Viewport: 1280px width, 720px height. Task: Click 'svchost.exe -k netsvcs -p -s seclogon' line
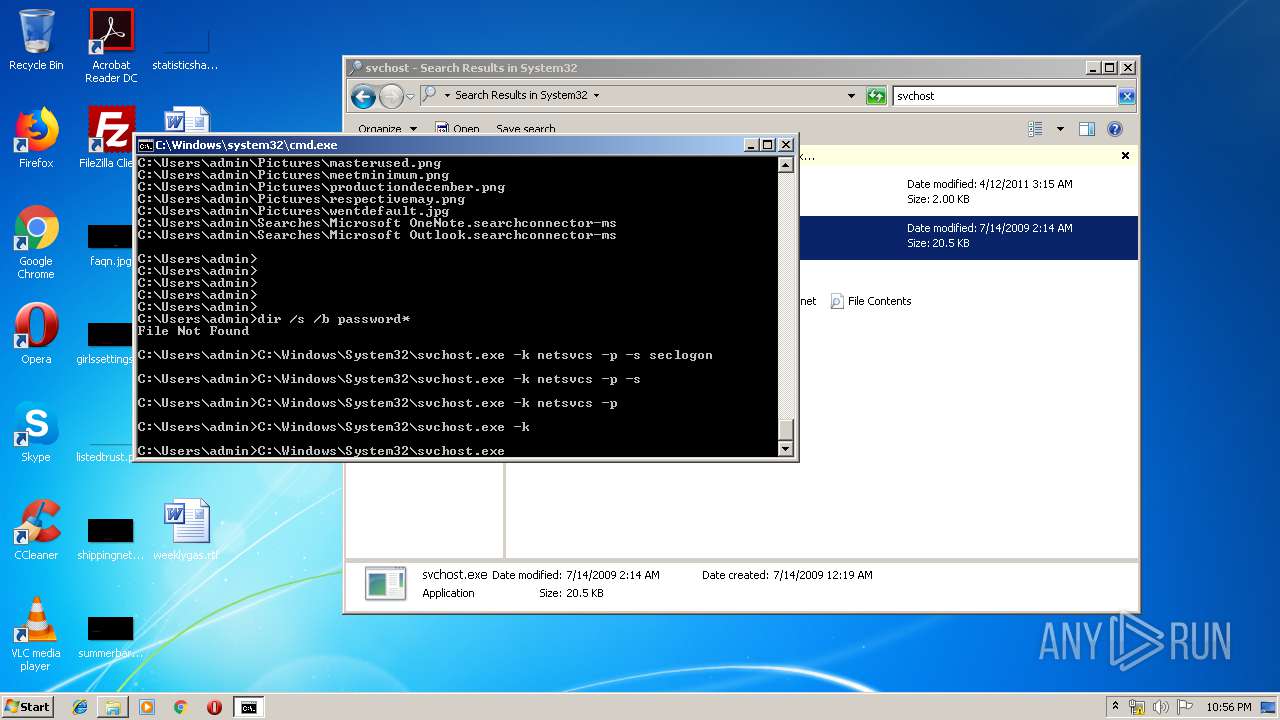point(425,355)
